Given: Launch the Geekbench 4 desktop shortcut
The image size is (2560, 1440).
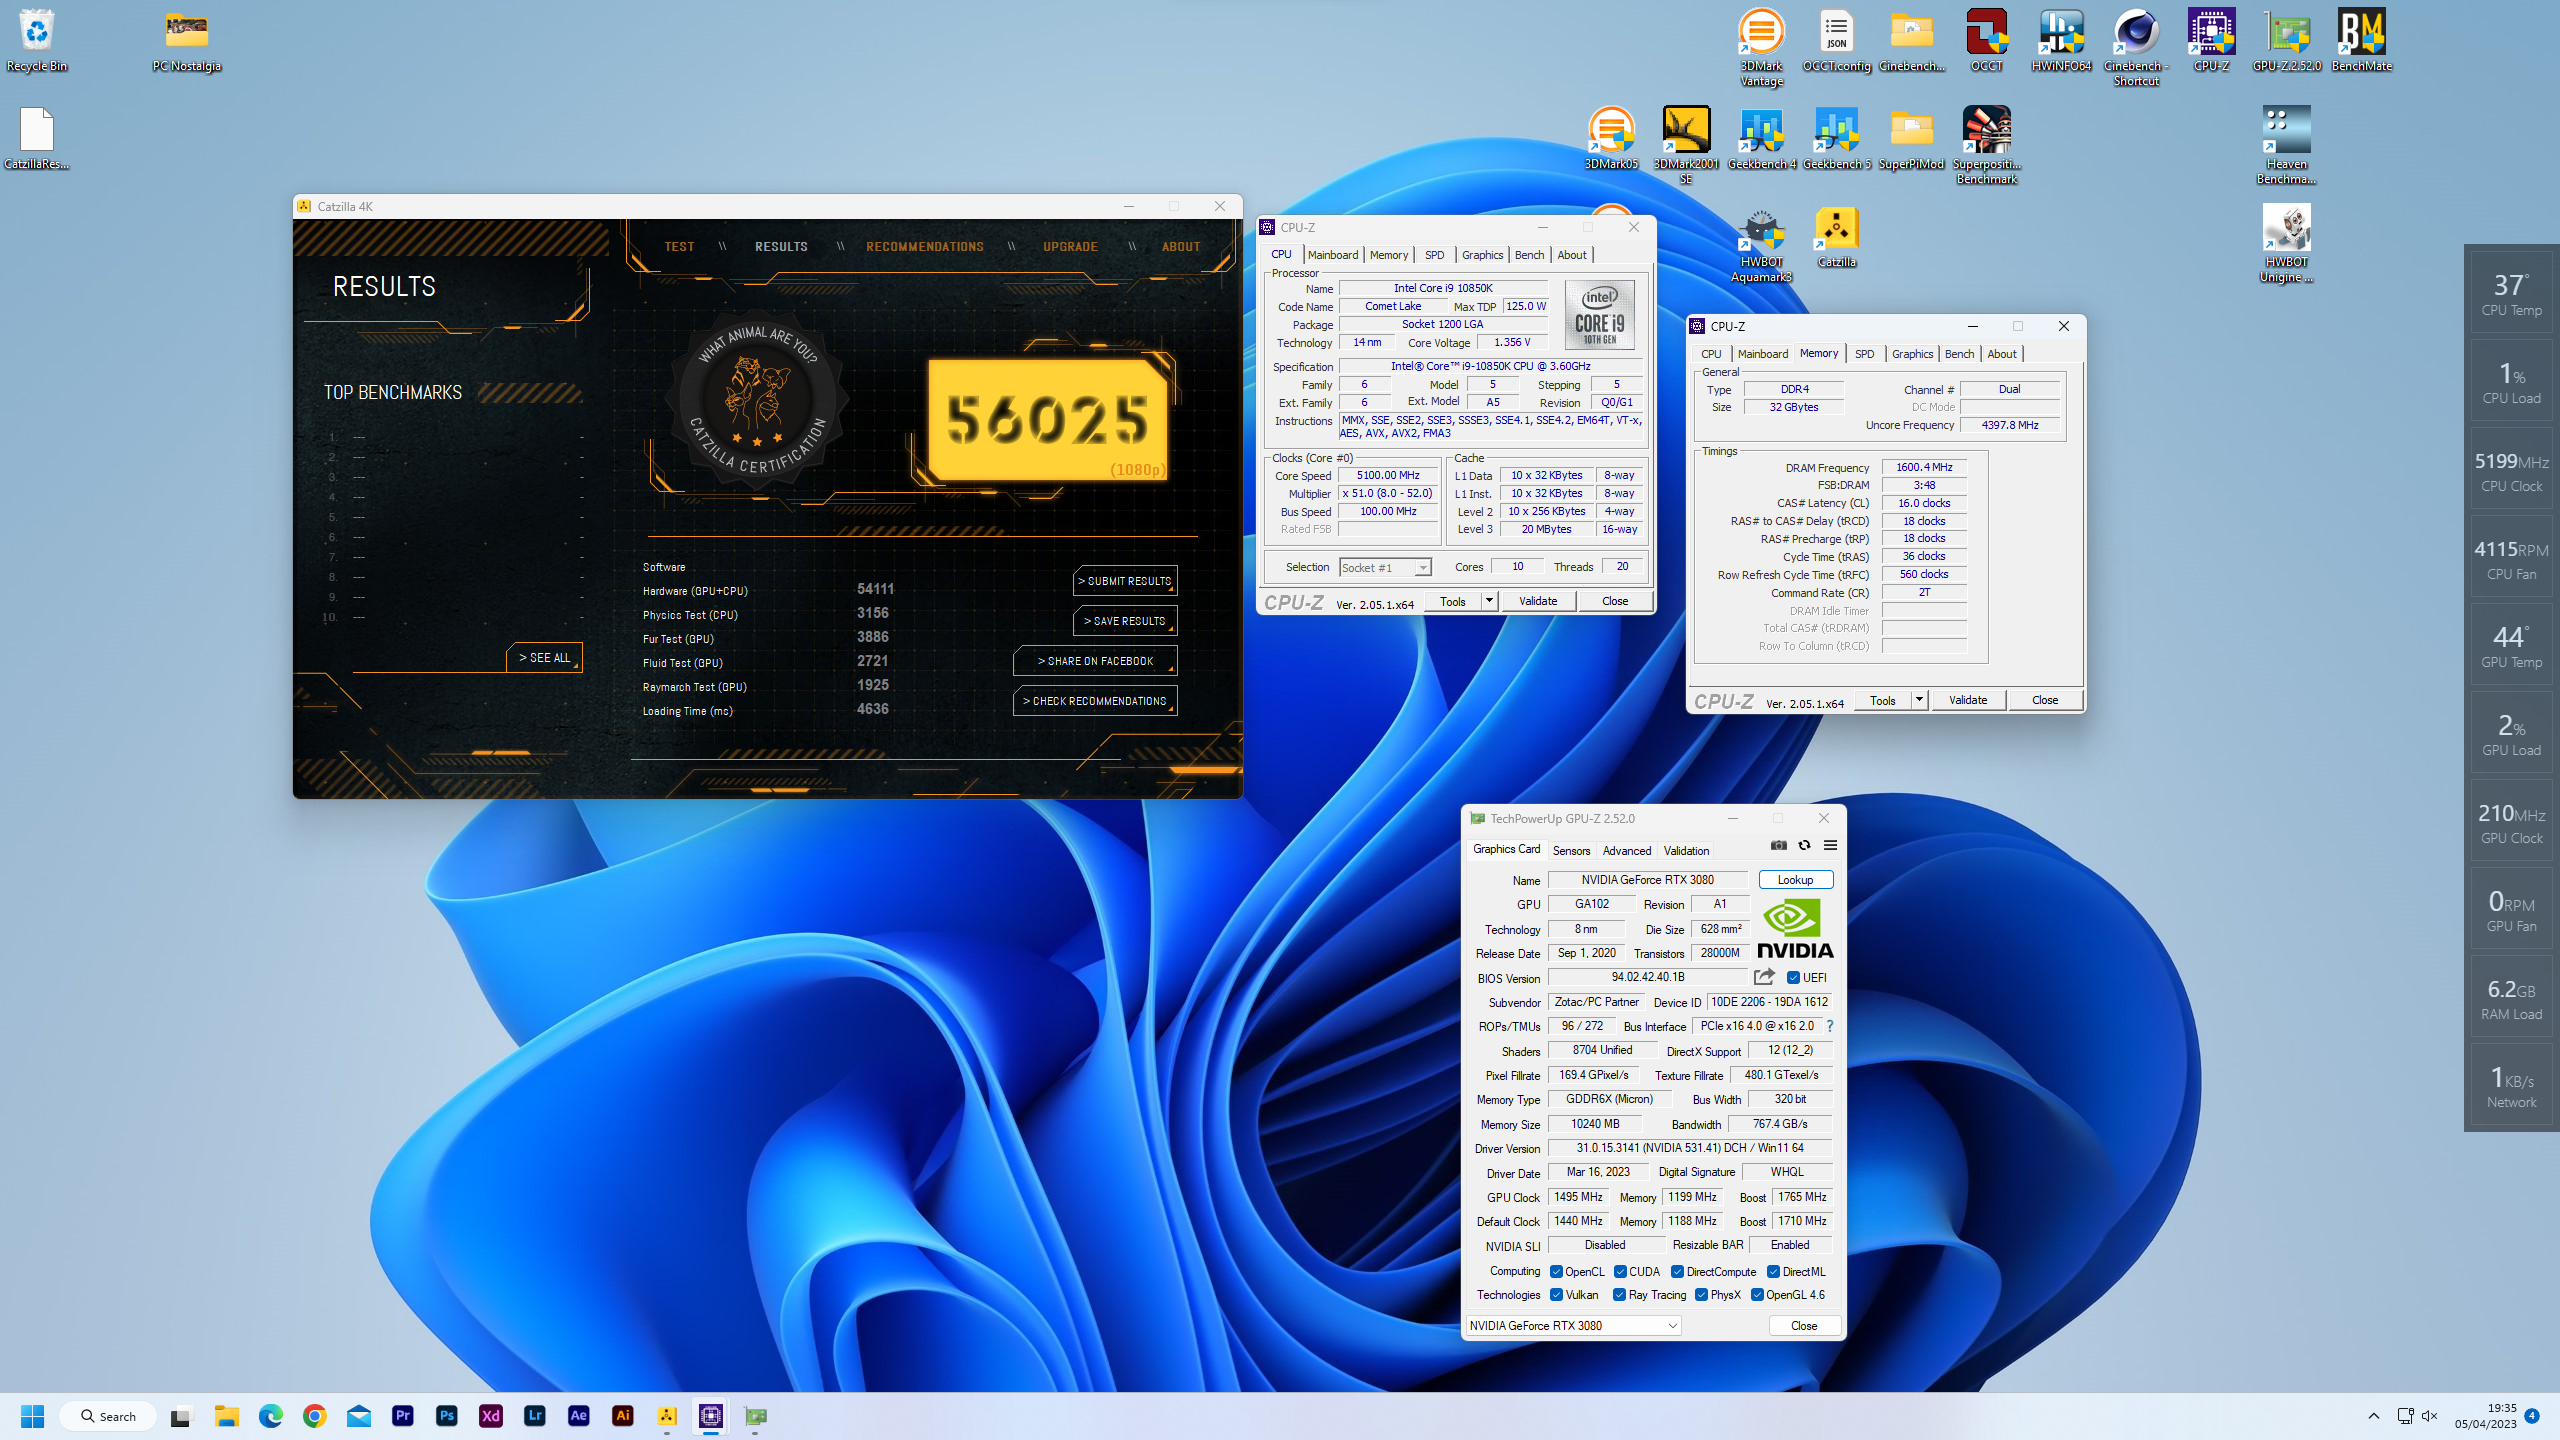Looking at the screenshot, I should pyautogui.click(x=1761, y=138).
